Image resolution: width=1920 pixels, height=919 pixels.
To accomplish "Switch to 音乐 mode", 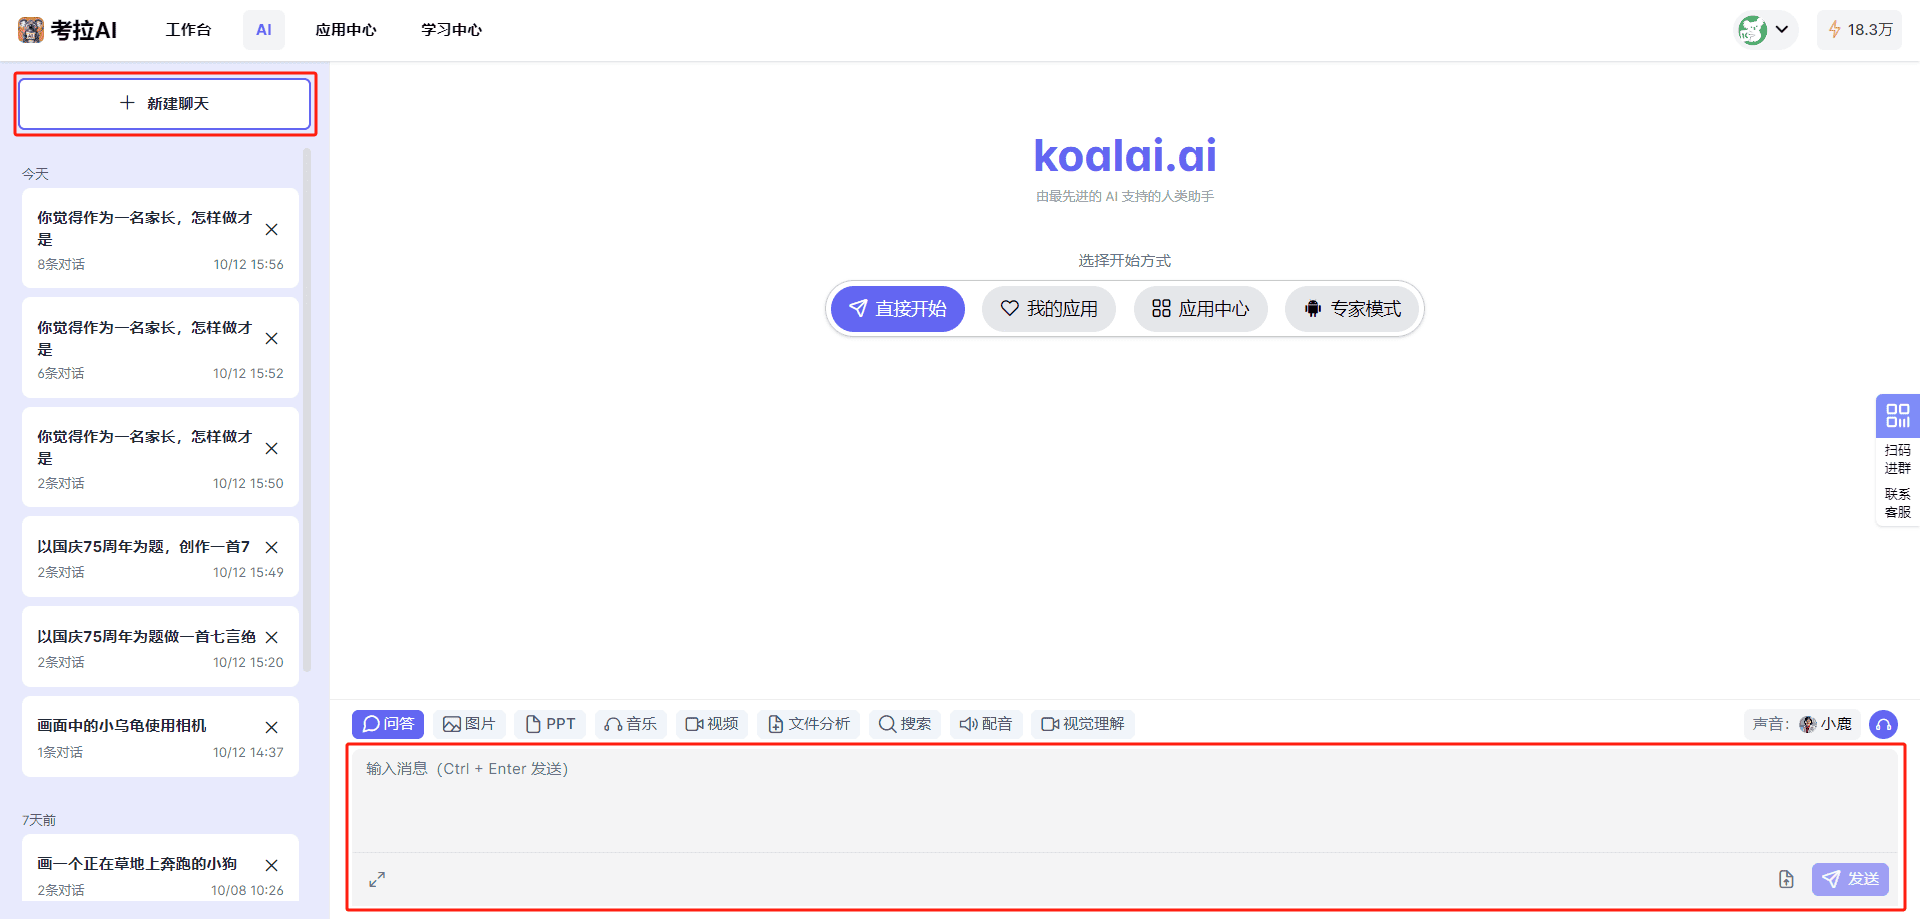I will 631,724.
